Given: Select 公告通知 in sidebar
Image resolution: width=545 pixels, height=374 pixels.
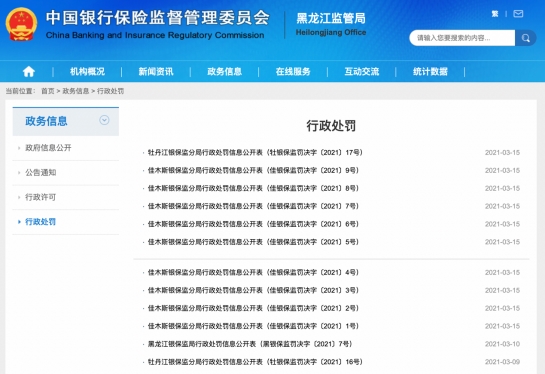Looking at the screenshot, I should coord(41,172).
